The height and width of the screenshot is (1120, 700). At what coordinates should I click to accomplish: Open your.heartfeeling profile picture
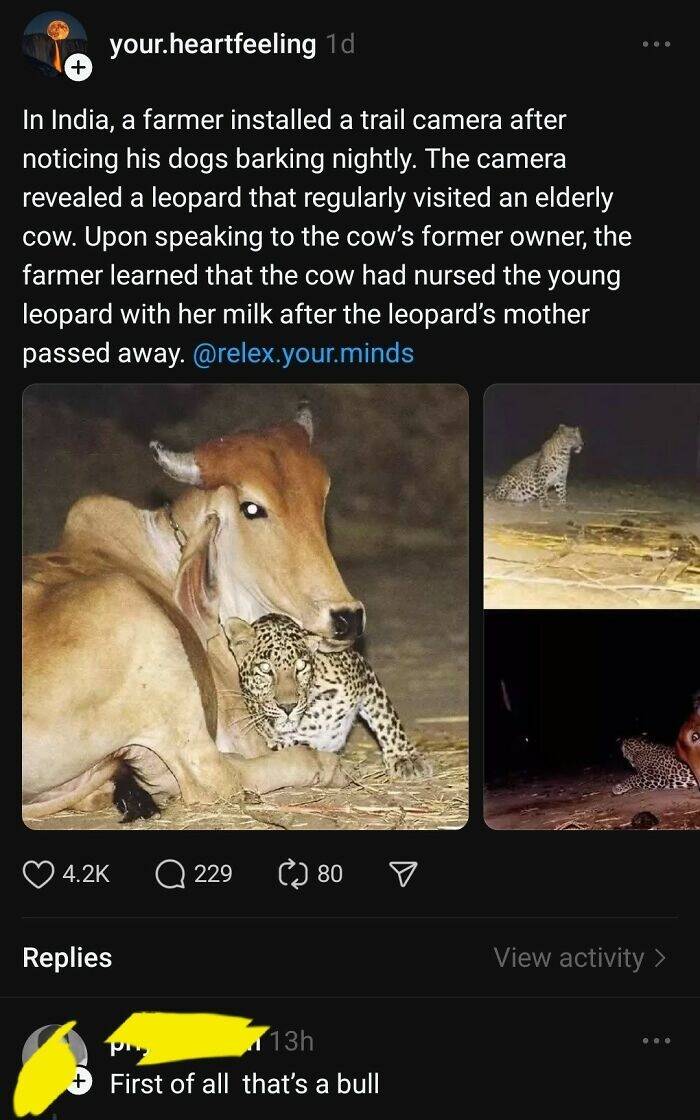coord(53,42)
